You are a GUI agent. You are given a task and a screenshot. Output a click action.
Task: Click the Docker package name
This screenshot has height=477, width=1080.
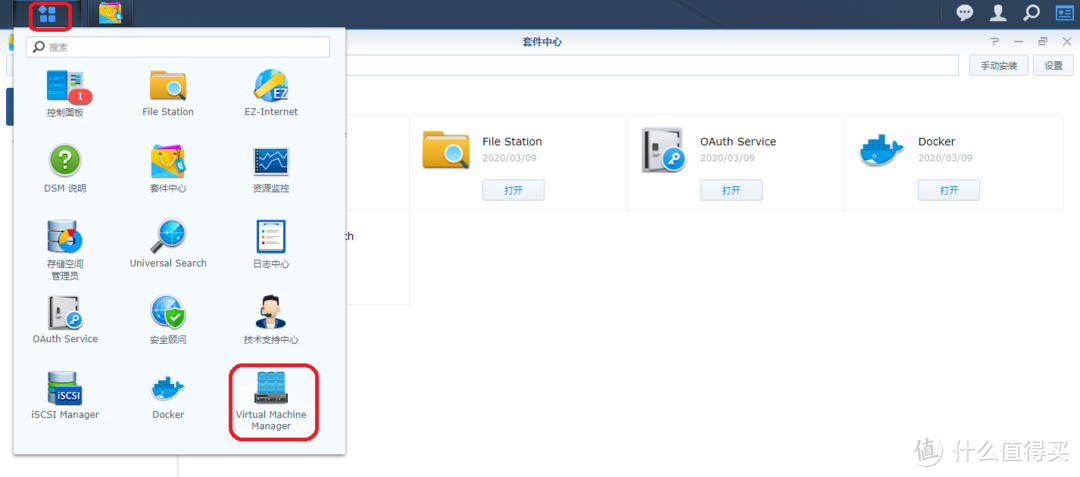coord(937,141)
